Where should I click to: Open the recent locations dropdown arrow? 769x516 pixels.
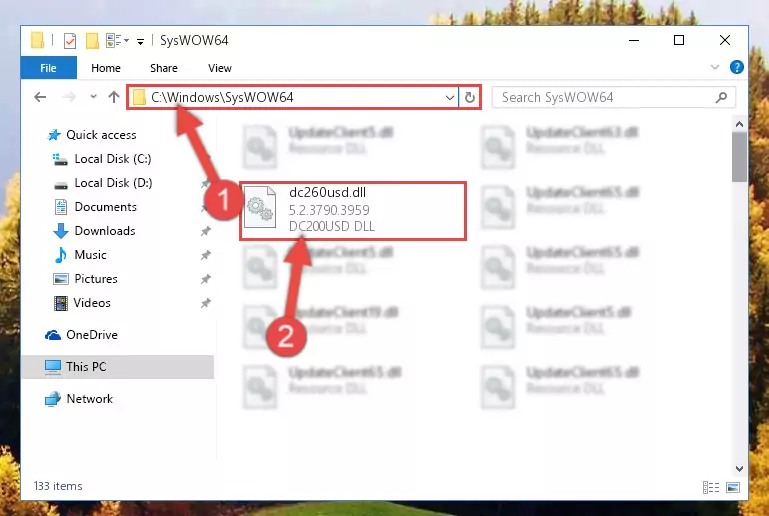93,97
